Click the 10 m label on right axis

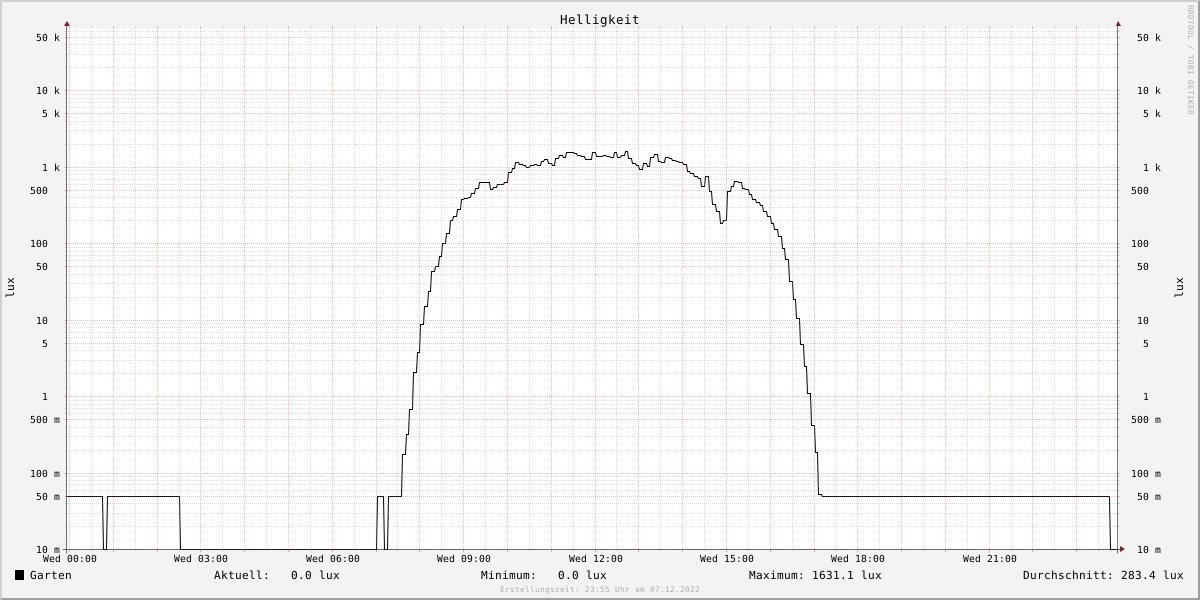(x=1149, y=550)
